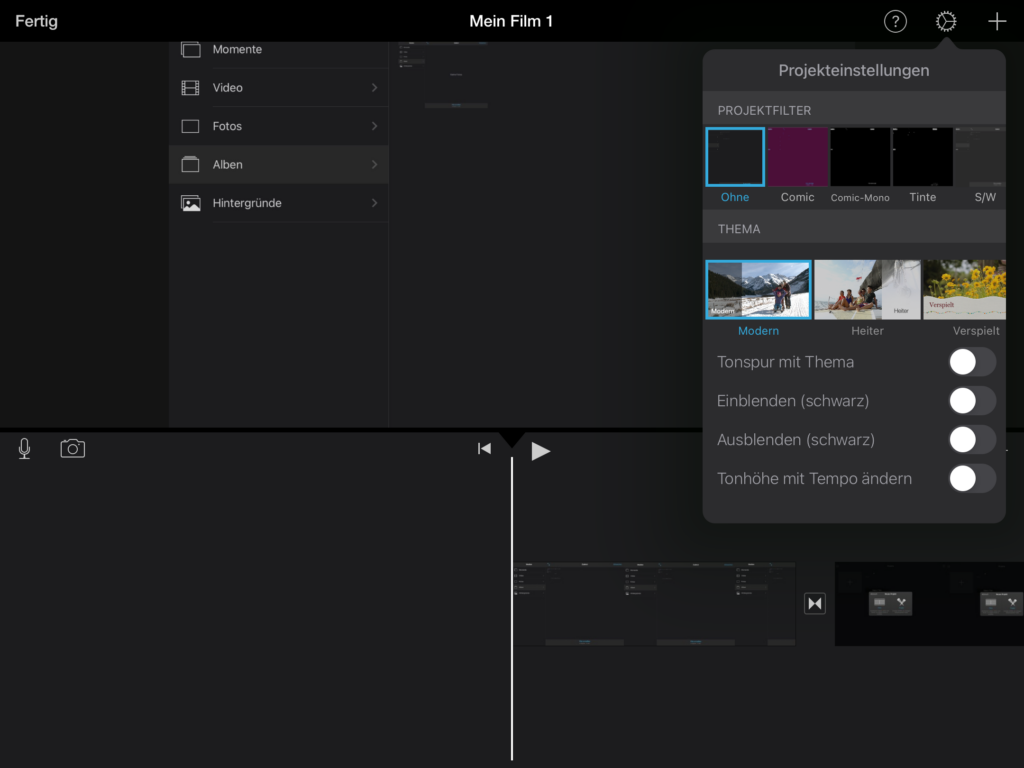Select the Heiter theme thumbnail

(x=866, y=289)
